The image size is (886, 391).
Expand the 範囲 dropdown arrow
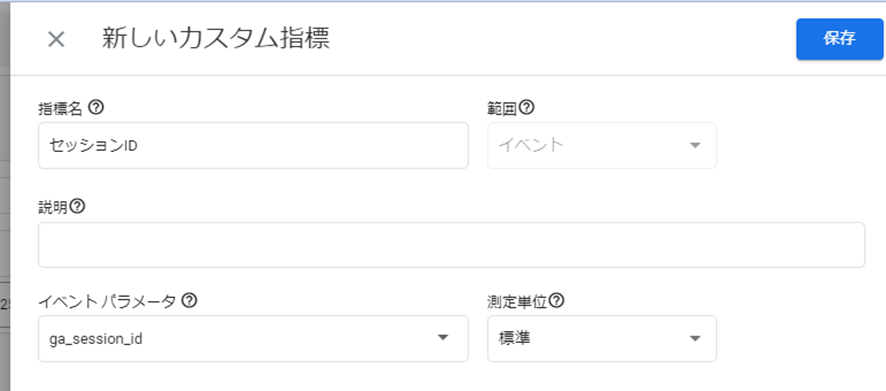695,146
